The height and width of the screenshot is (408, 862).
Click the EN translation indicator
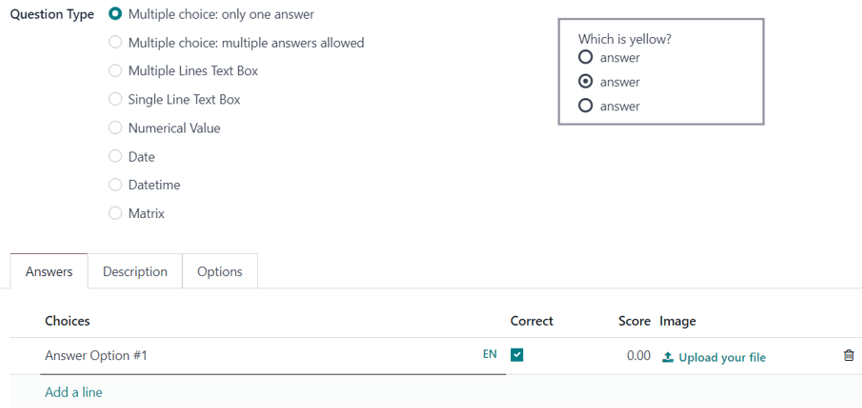[490, 355]
